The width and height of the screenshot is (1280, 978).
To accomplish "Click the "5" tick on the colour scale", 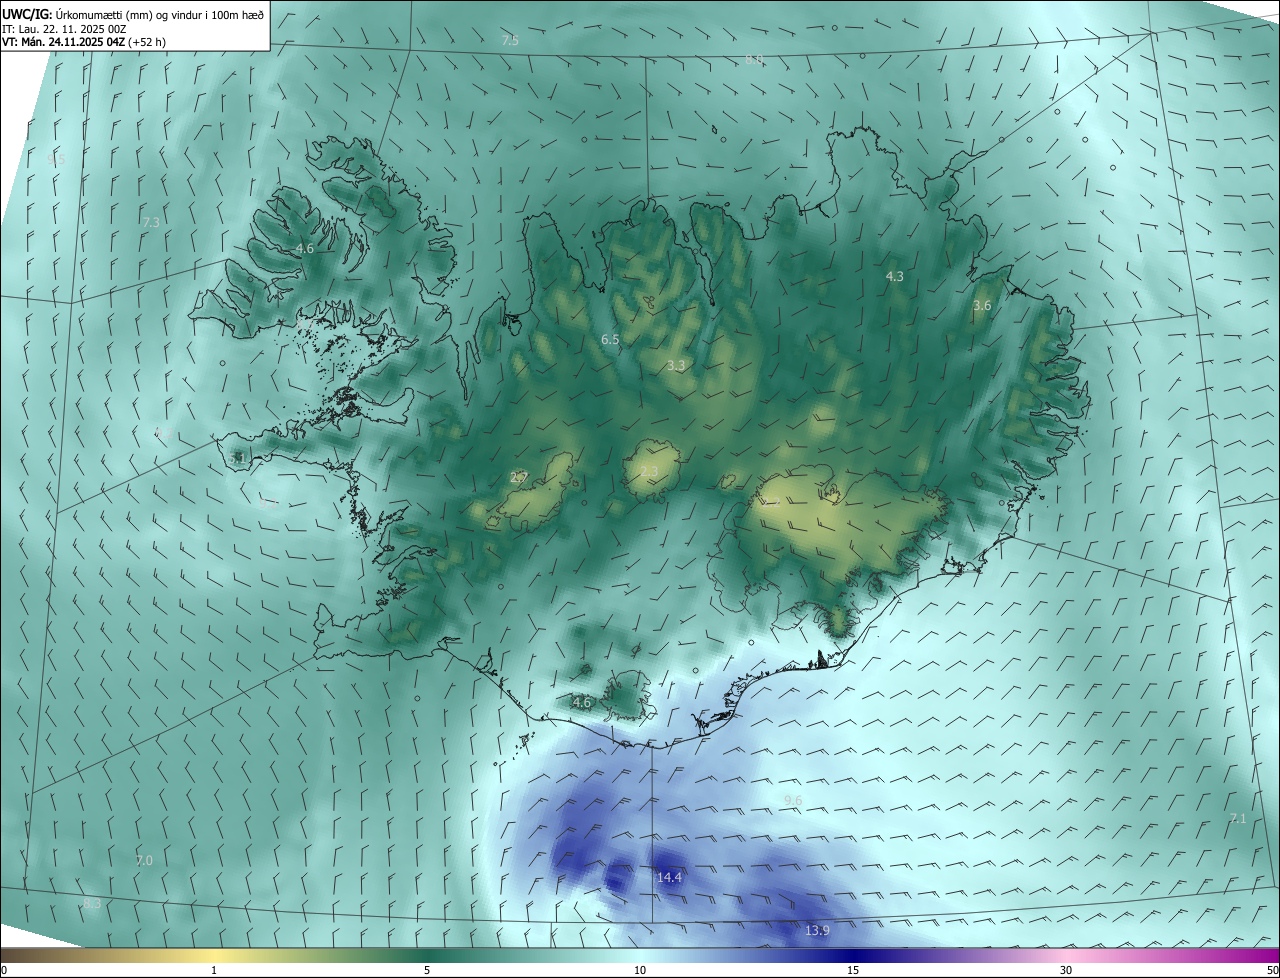I will pos(427,970).
